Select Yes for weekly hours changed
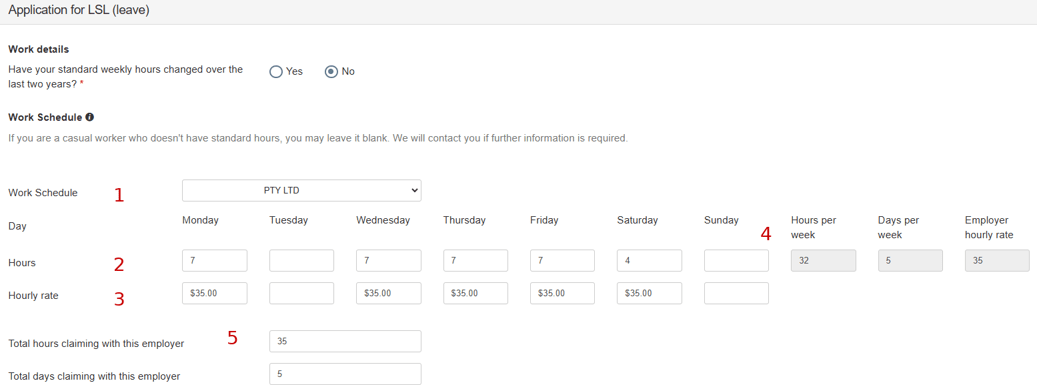The height and width of the screenshot is (385, 1037). point(276,71)
